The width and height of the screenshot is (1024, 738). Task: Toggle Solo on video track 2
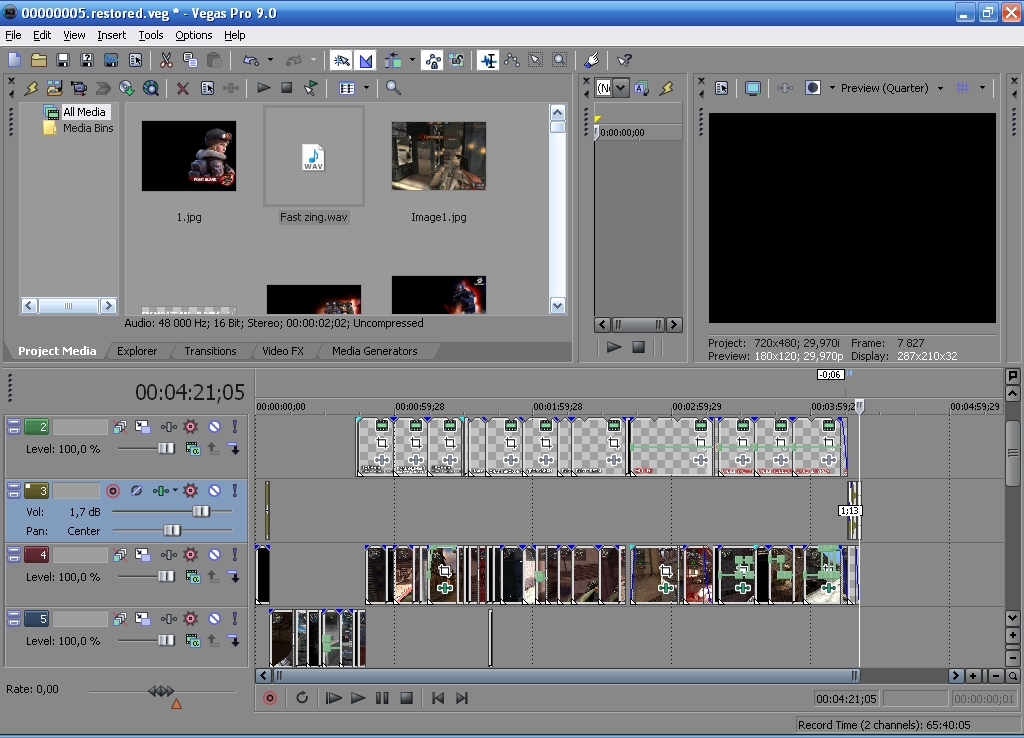(x=234, y=427)
